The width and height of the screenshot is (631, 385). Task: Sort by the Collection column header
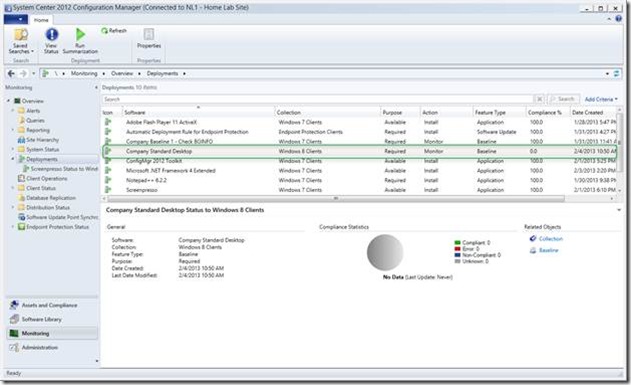327,112
